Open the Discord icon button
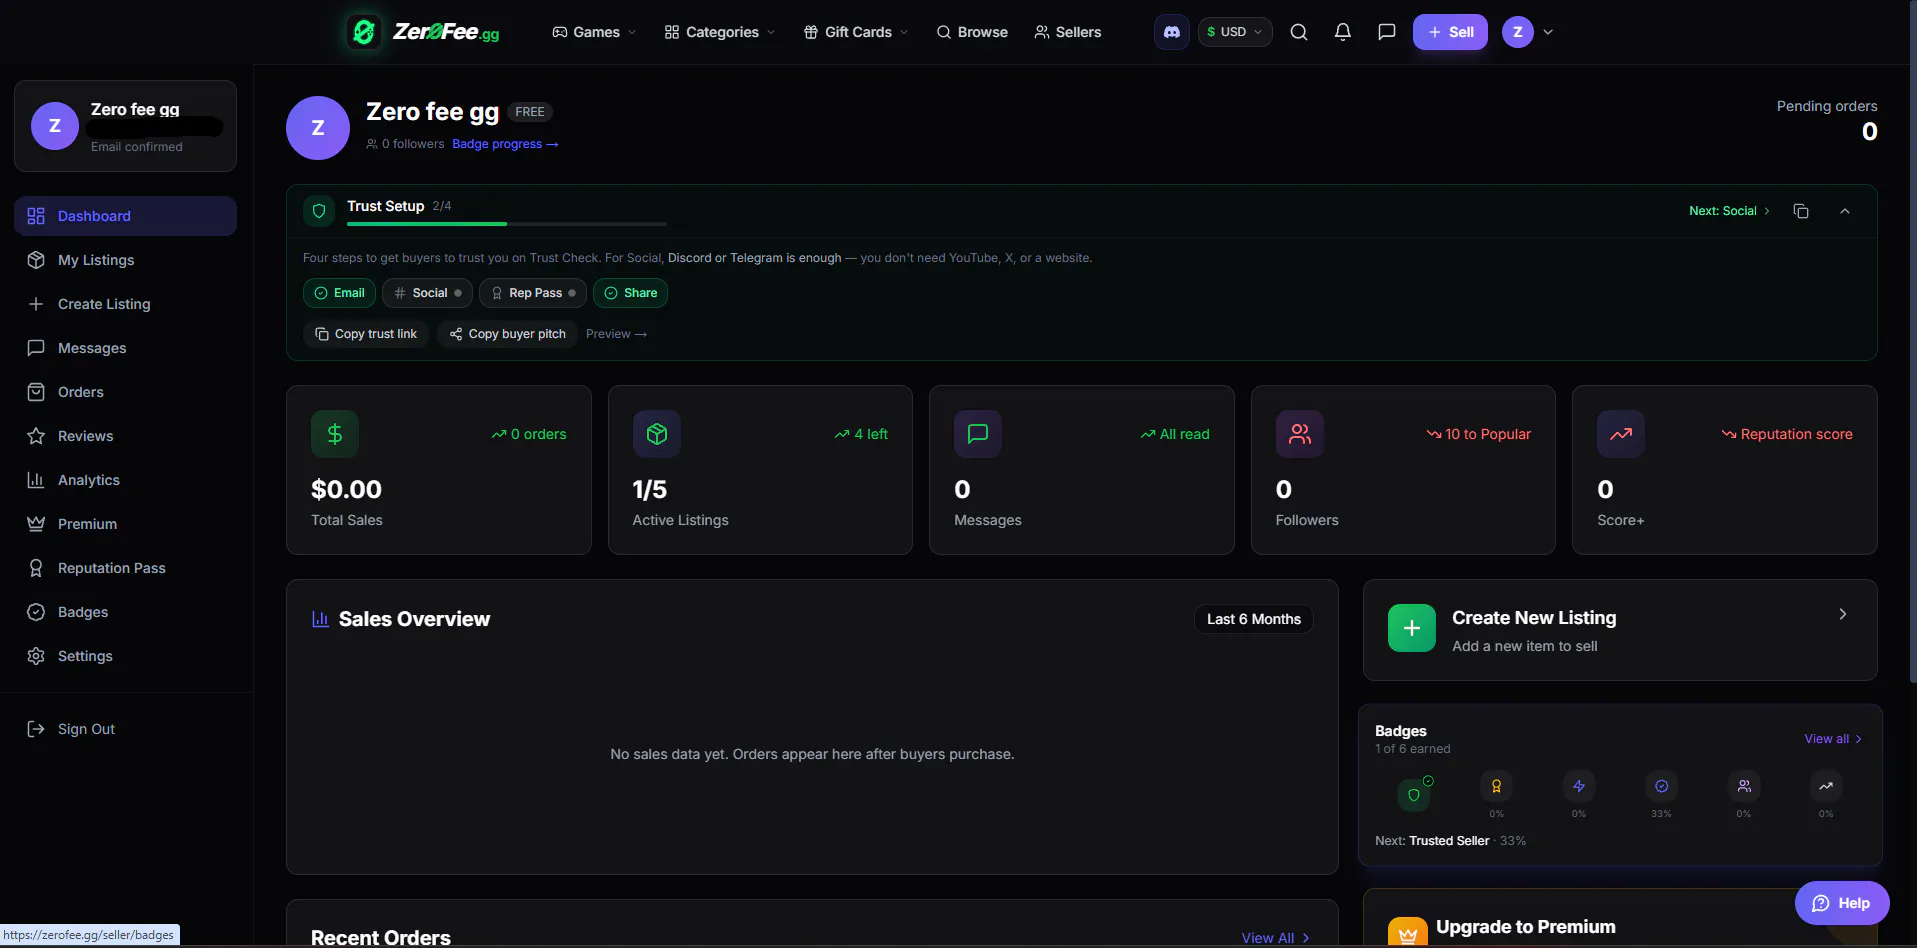The height and width of the screenshot is (948, 1917). (1171, 32)
